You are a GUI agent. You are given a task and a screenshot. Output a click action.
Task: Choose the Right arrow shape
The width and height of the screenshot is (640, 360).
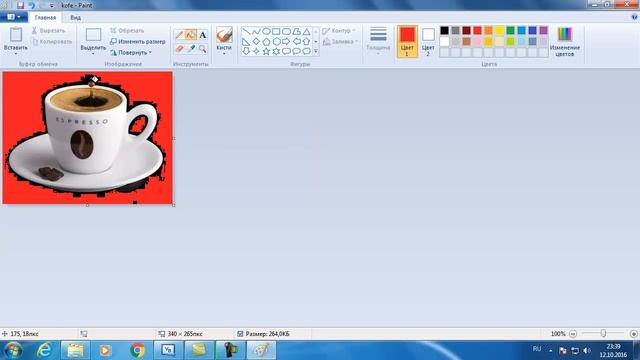click(286, 42)
